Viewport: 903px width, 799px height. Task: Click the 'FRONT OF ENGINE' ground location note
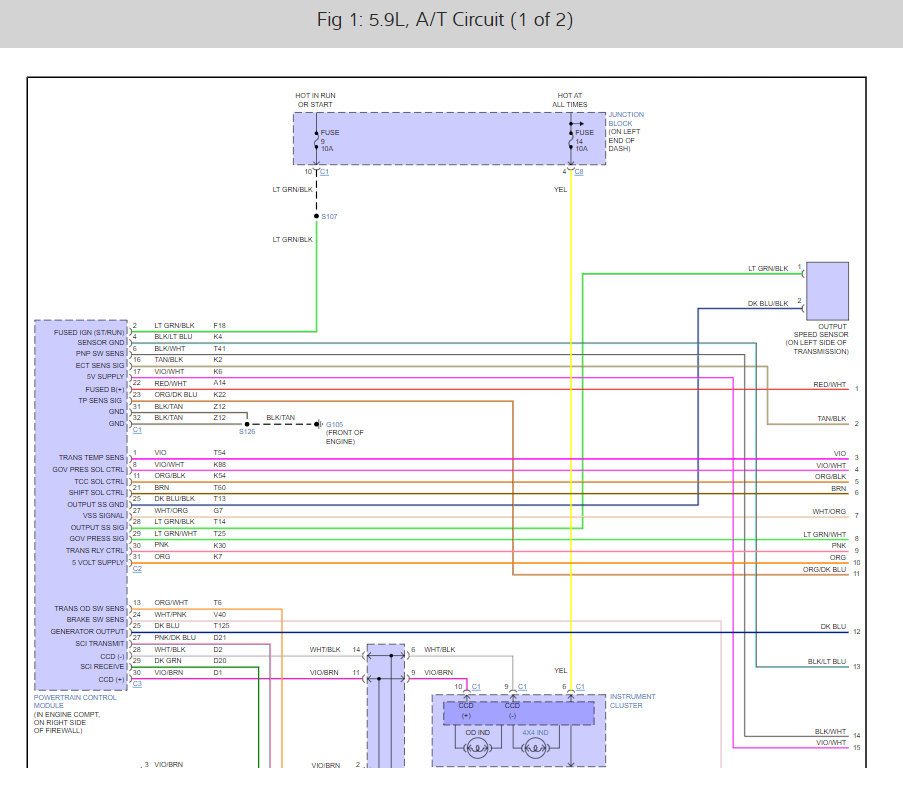(344, 437)
